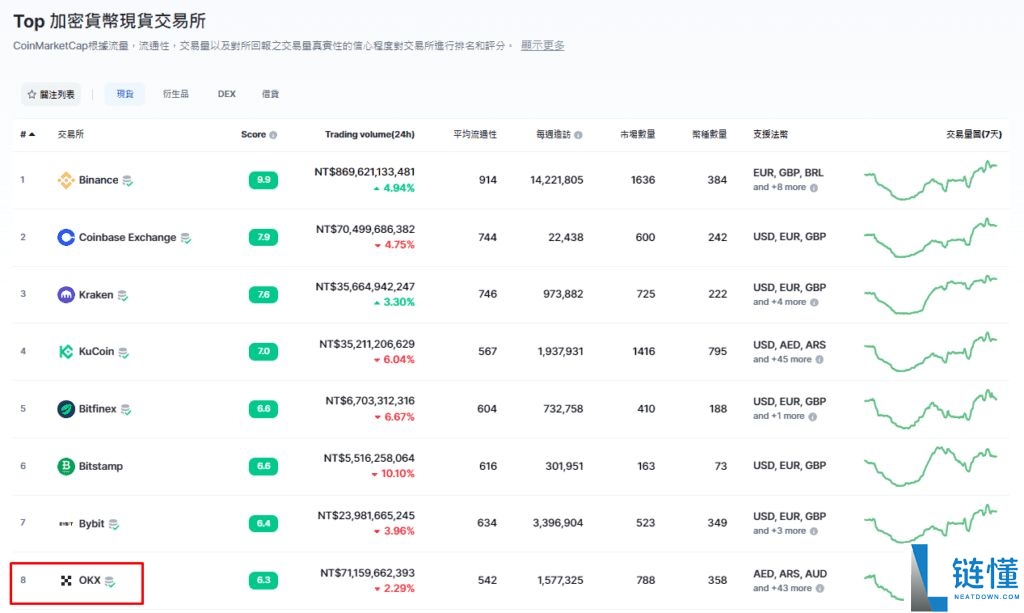The height and width of the screenshot is (613, 1024).
Task: Sort by the 每週造訪 column header
Action: pyautogui.click(x=553, y=134)
